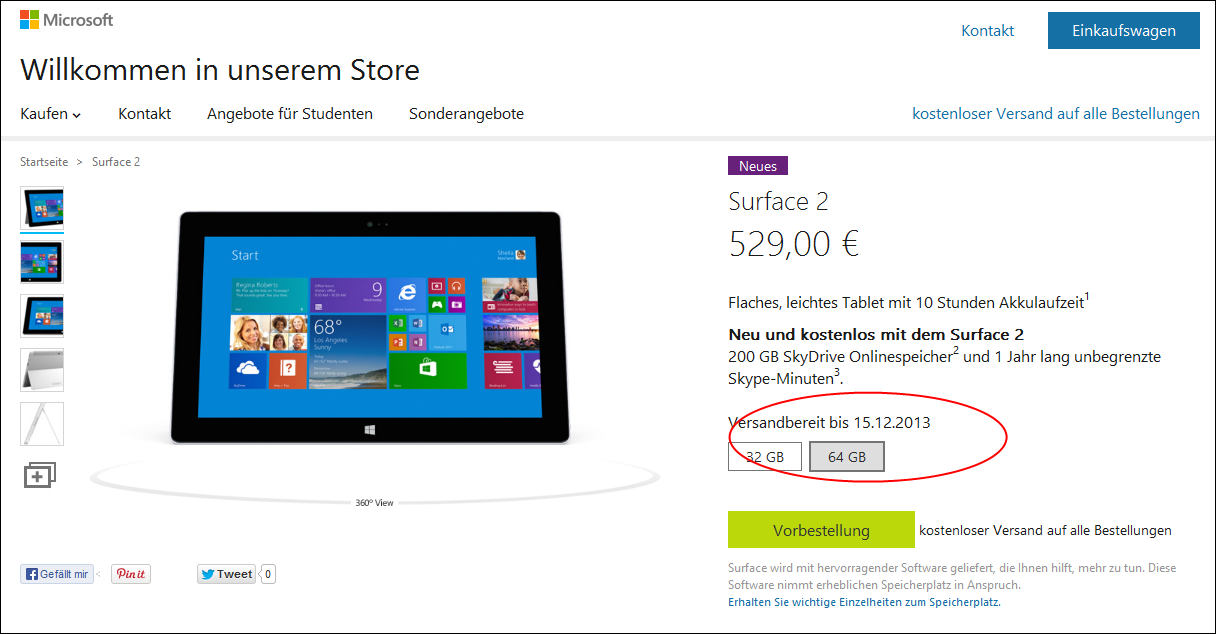Open Kontakt in the navigation bar
Screen dimensions: 1216x634
tap(144, 114)
